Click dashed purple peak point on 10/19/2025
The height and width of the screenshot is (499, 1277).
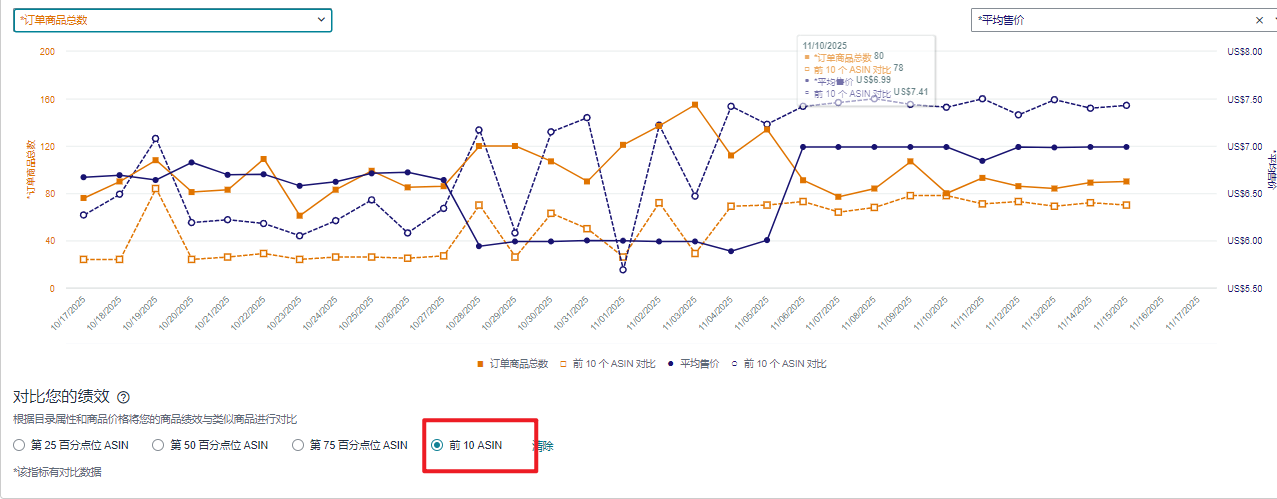click(155, 138)
